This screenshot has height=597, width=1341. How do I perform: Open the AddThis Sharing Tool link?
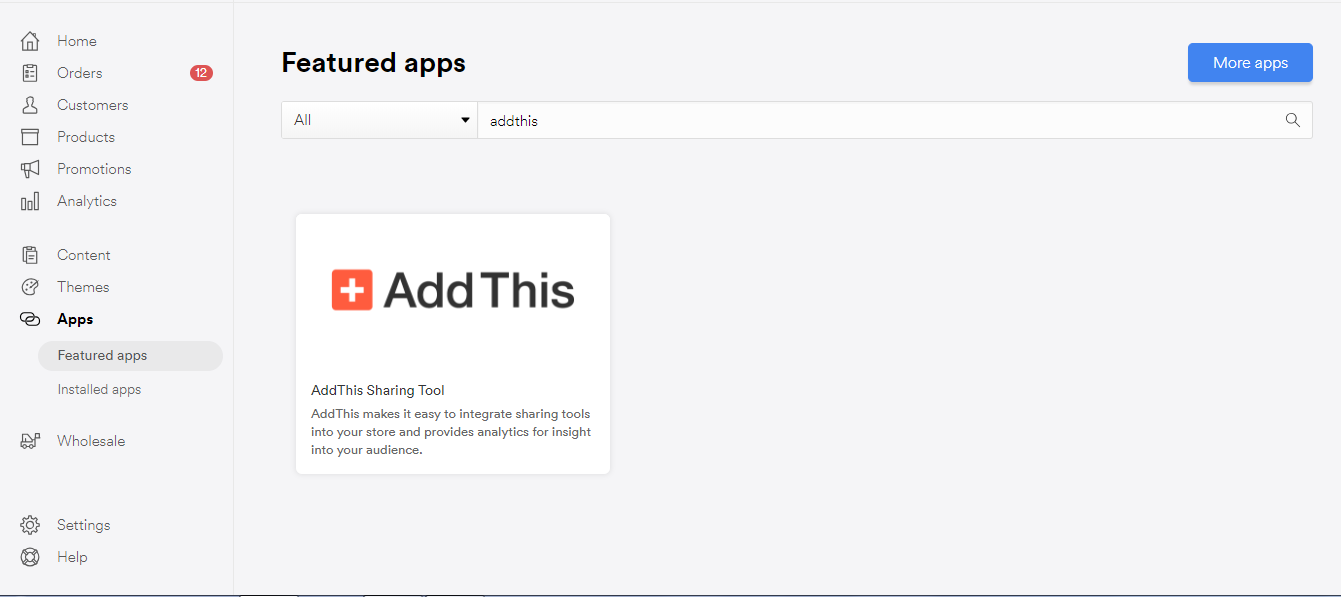(x=378, y=389)
